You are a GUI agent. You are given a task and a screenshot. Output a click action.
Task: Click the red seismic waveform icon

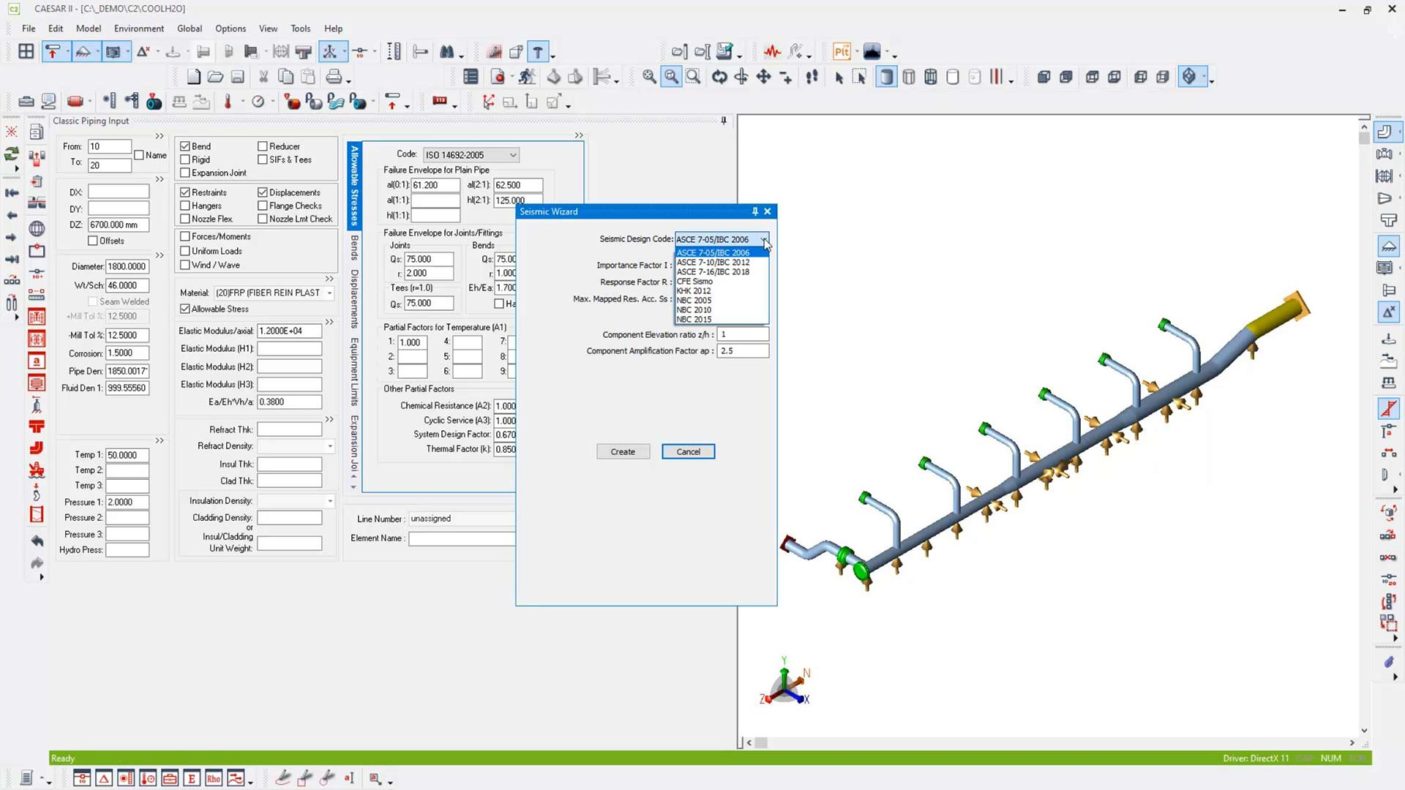tap(772, 52)
